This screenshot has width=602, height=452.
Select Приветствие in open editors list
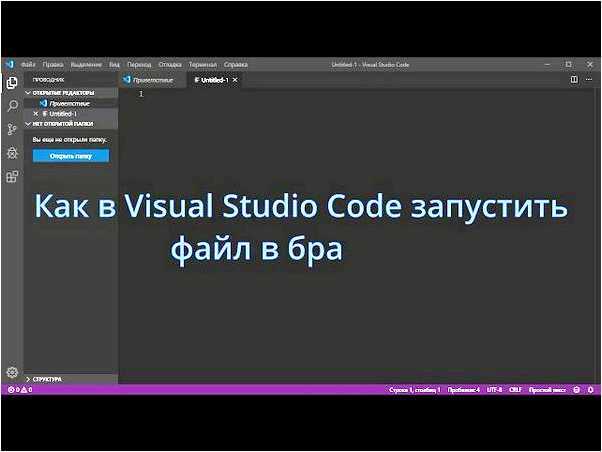point(71,103)
